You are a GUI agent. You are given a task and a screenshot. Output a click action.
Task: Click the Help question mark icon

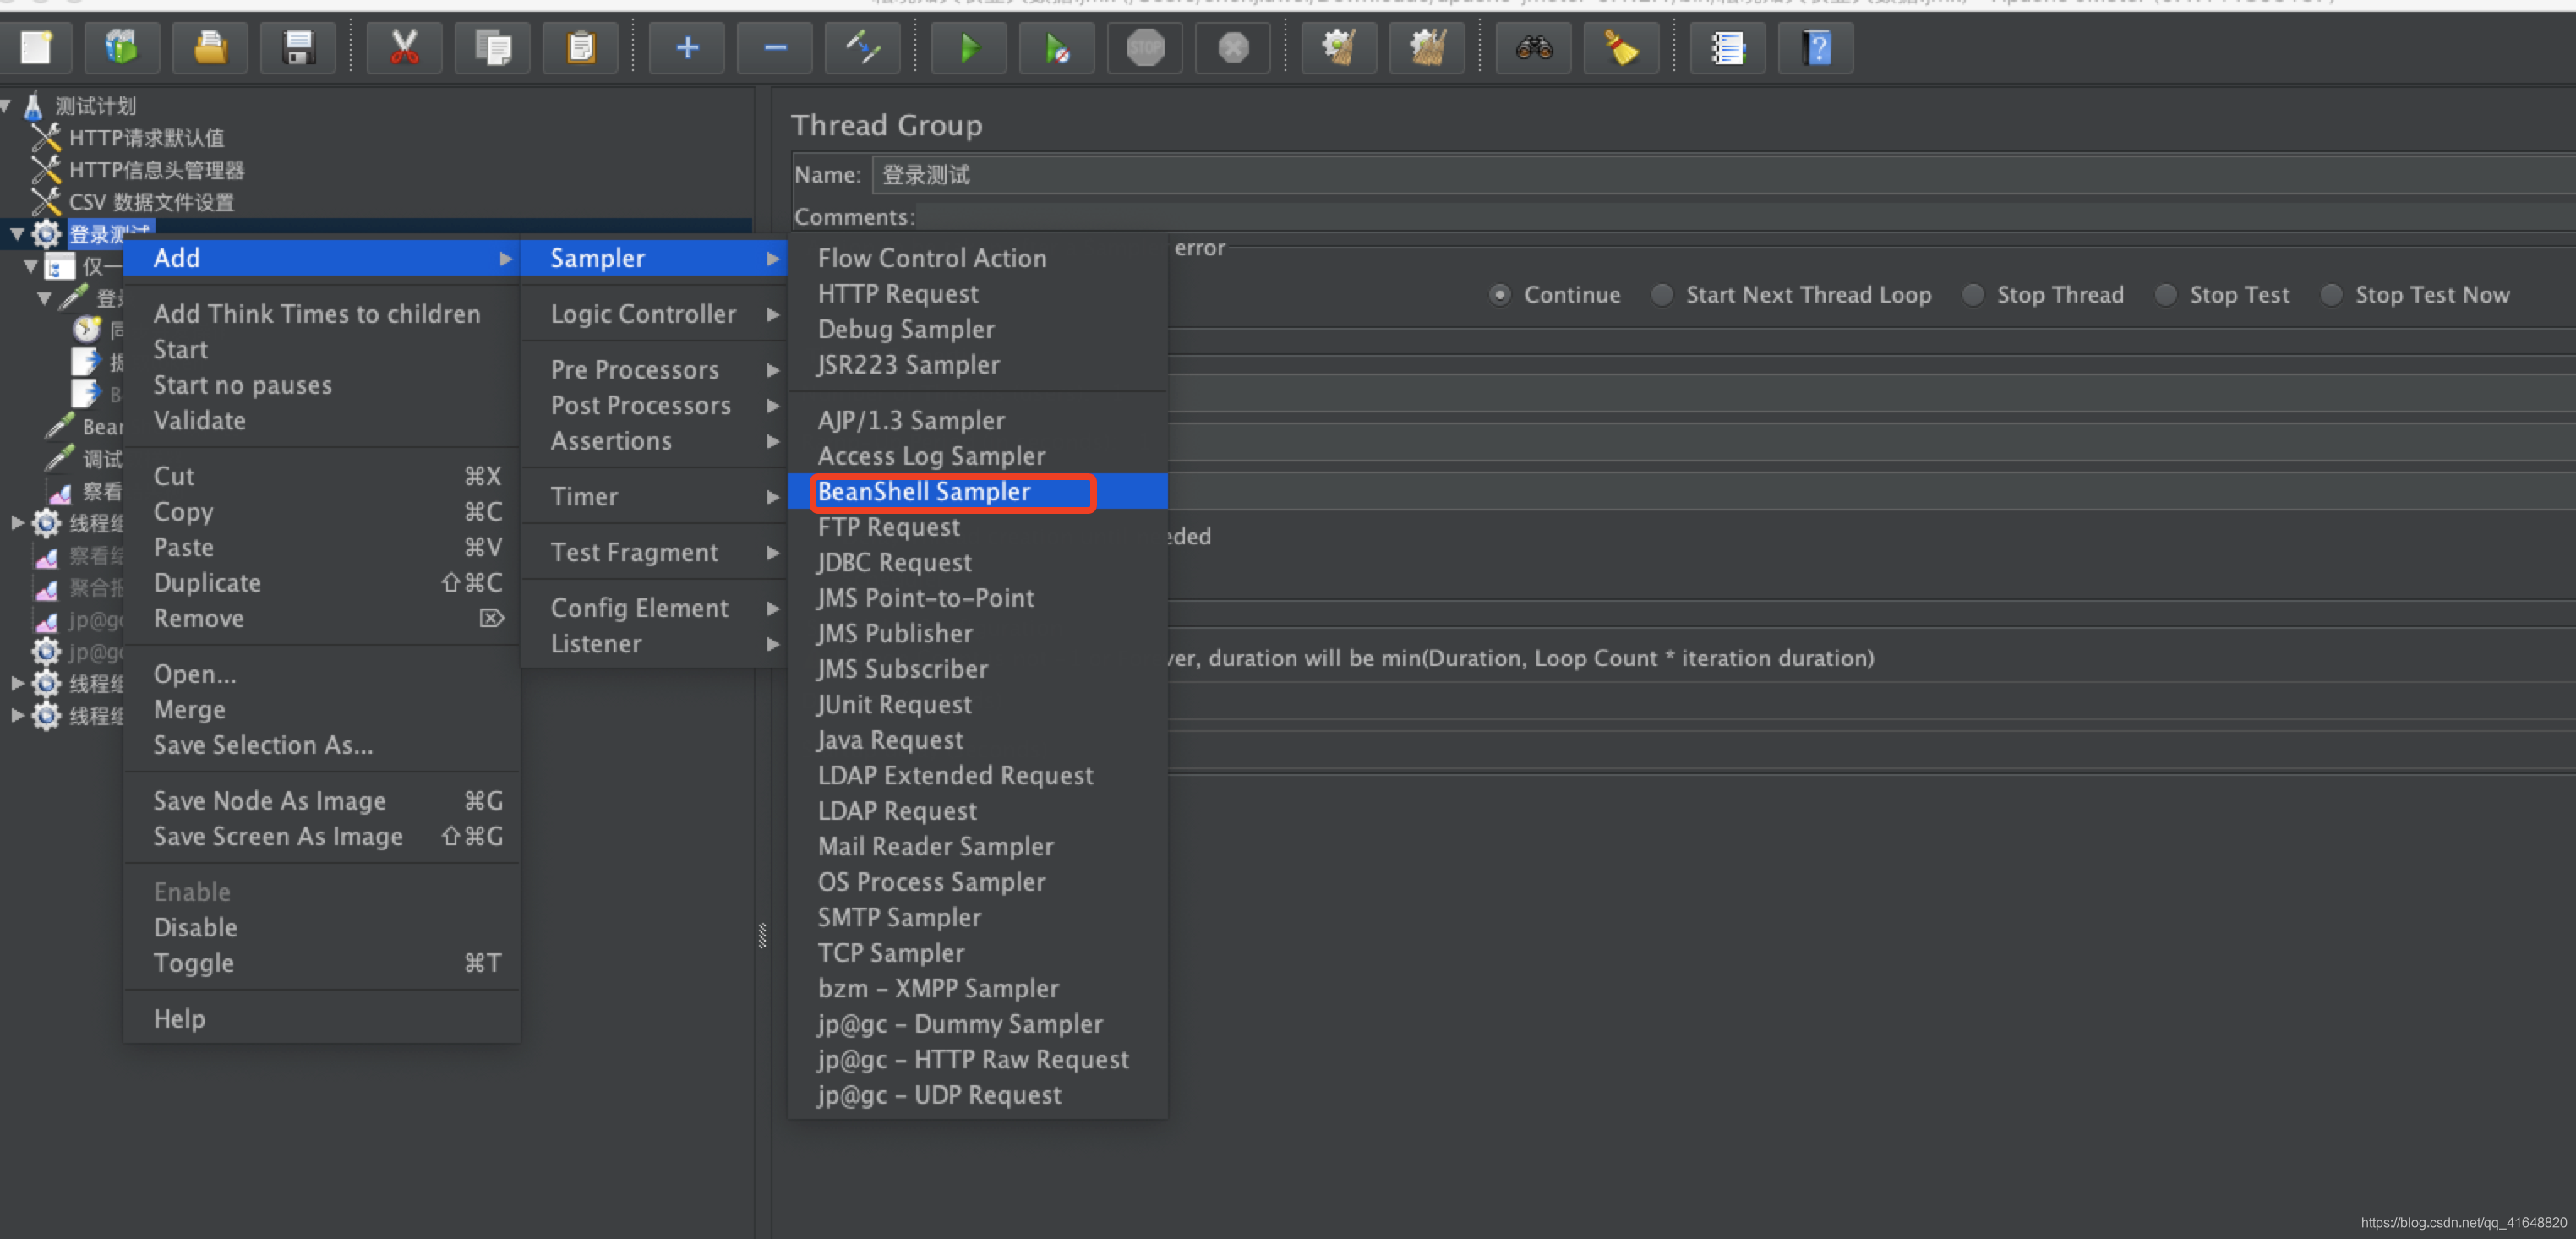click(1815, 47)
